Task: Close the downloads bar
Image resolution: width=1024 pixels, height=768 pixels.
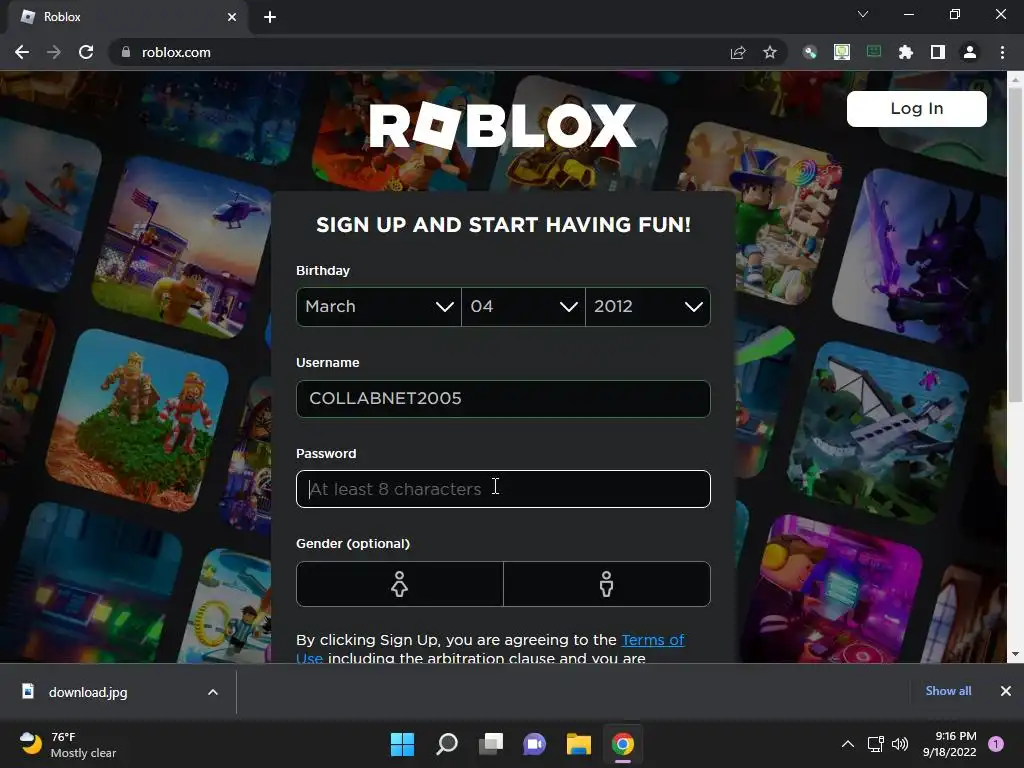Action: 1006,691
